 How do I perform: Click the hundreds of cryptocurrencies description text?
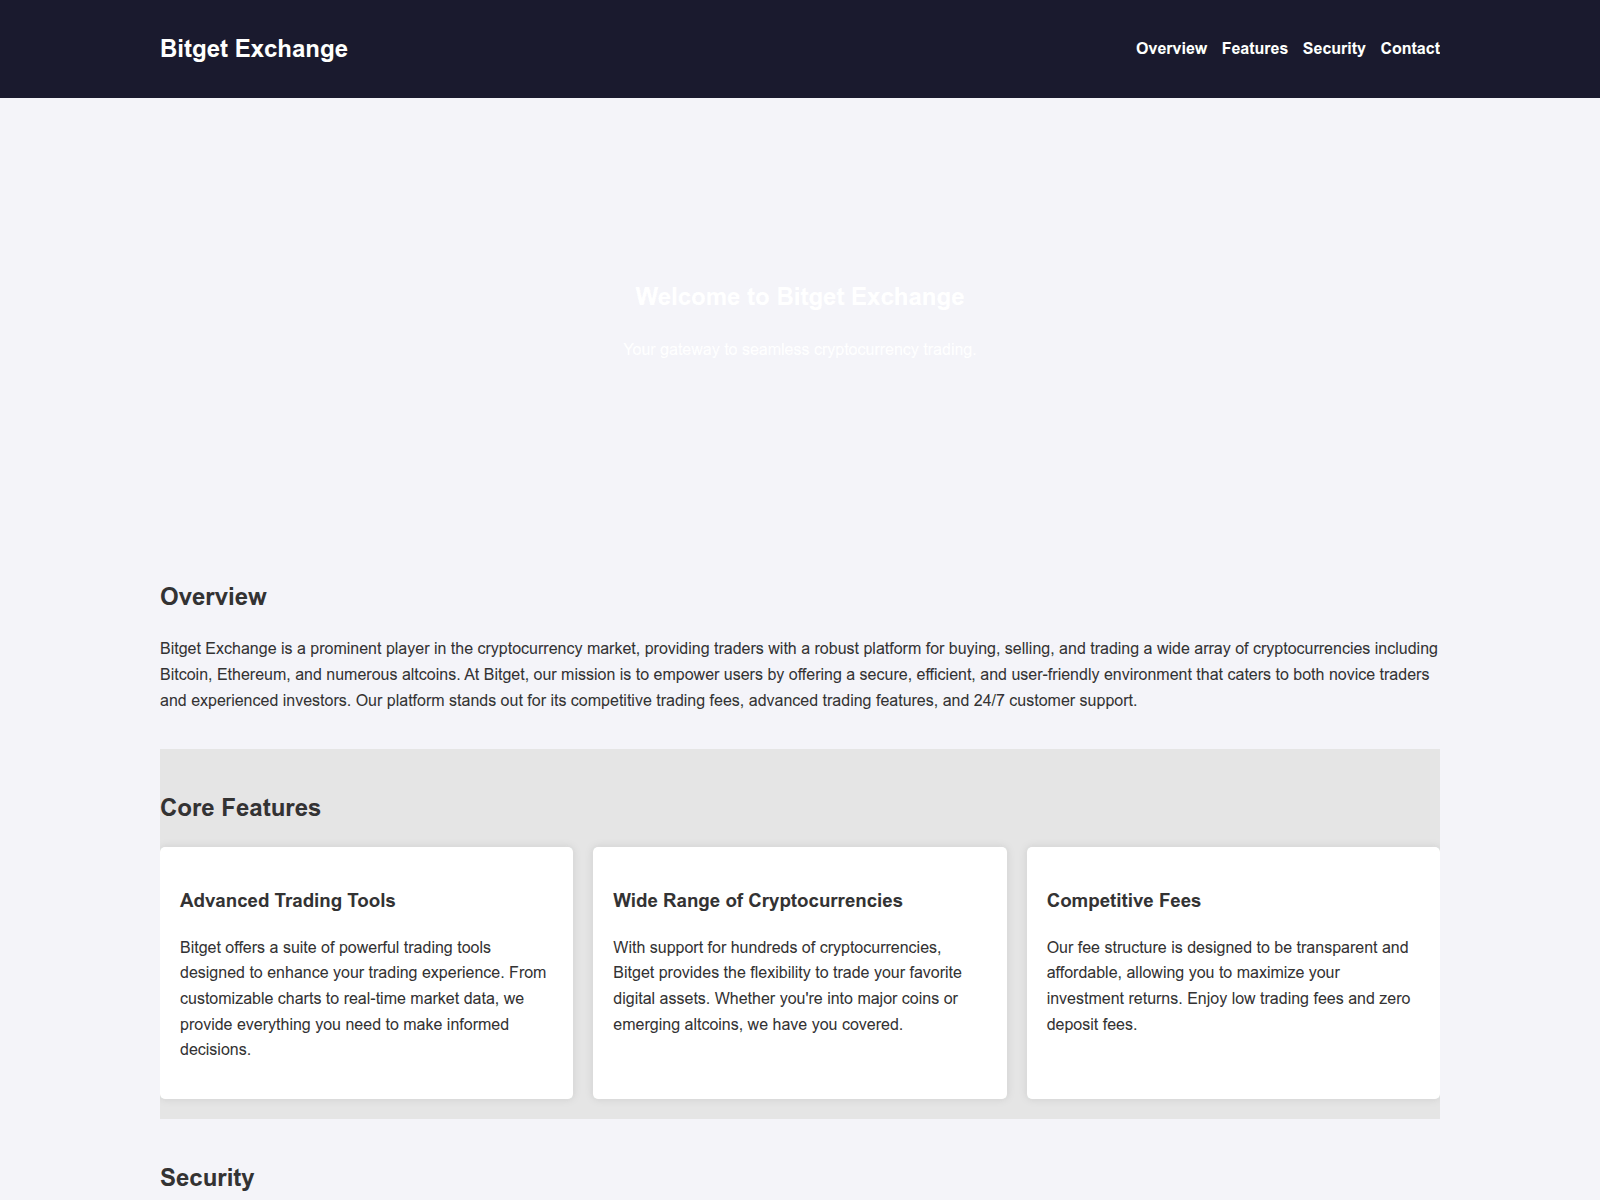click(x=787, y=985)
